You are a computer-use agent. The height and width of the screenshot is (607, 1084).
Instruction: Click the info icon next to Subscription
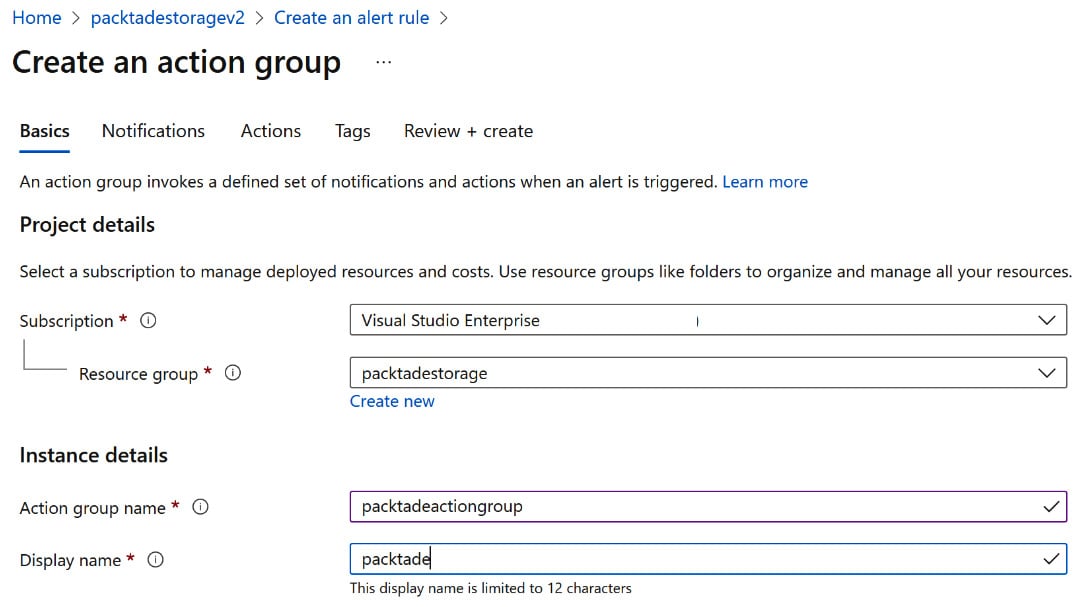(x=148, y=321)
